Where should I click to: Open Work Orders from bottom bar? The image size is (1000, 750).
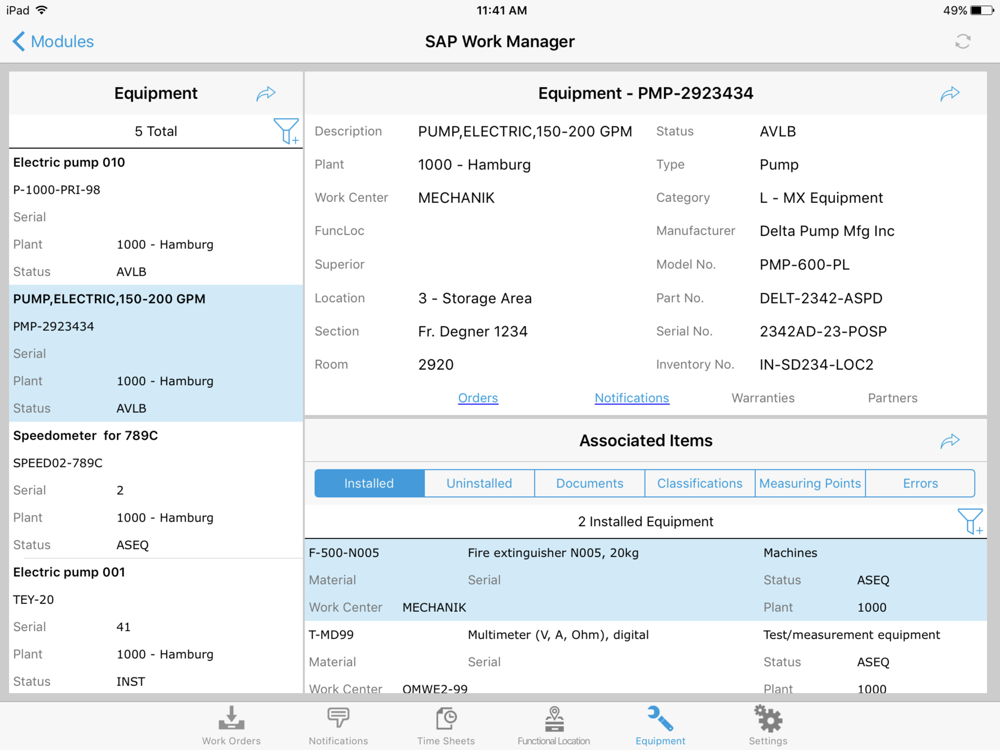[231, 725]
